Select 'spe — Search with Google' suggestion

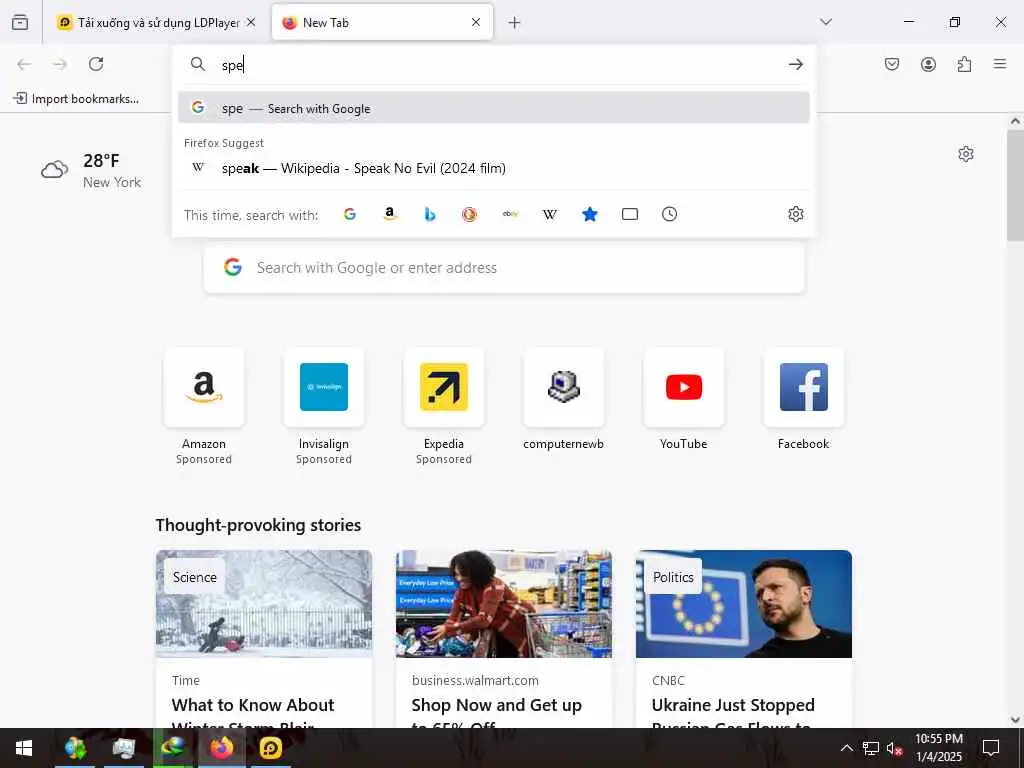coord(494,108)
